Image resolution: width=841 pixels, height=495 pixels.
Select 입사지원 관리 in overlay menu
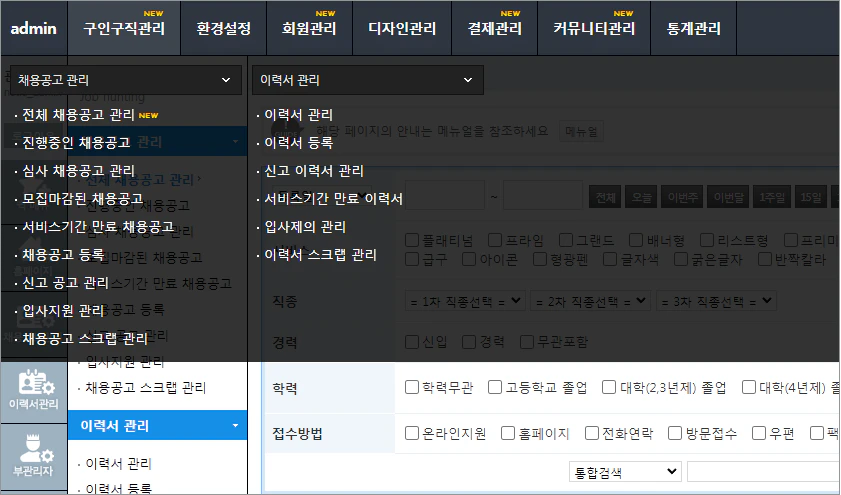pyautogui.click(x=63, y=311)
